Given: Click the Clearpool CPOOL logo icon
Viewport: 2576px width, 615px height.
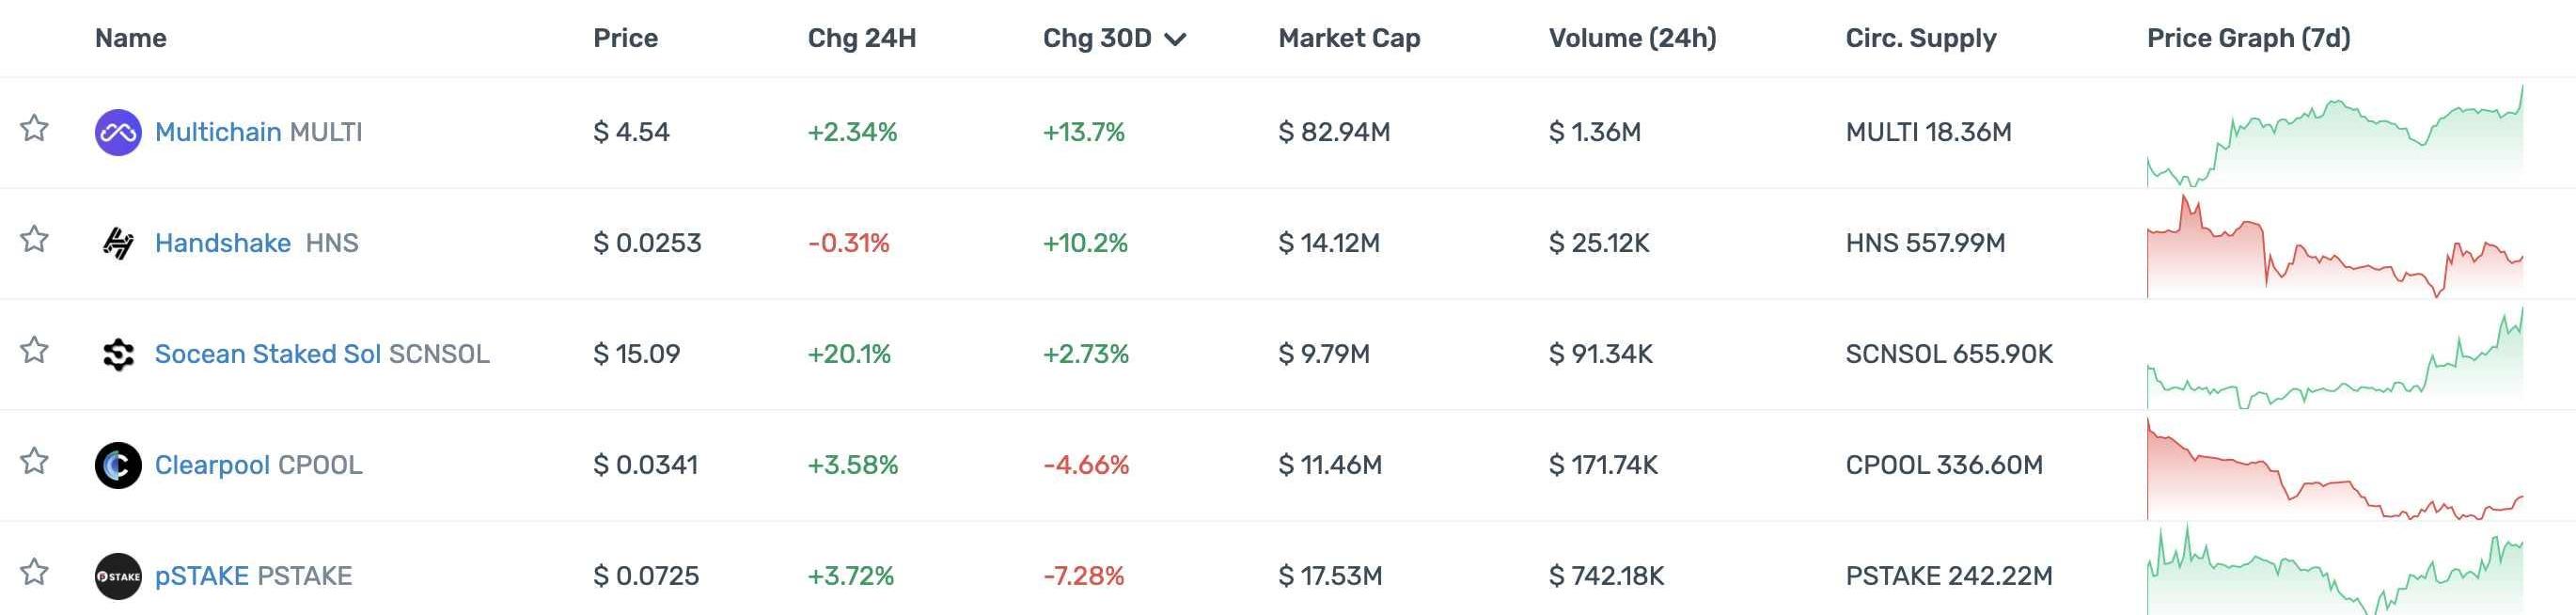Looking at the screenshot, I should [x=118, y=465].
